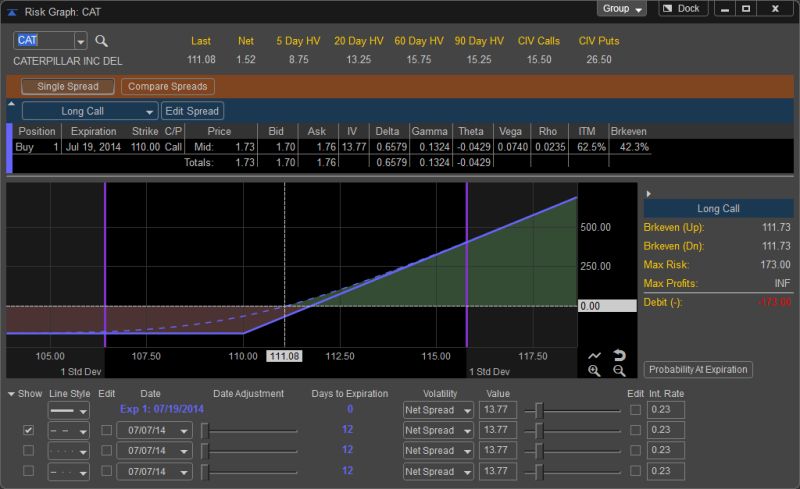
Task: Click the ITM 62.5% cell
Action: [x=591, y=147]
